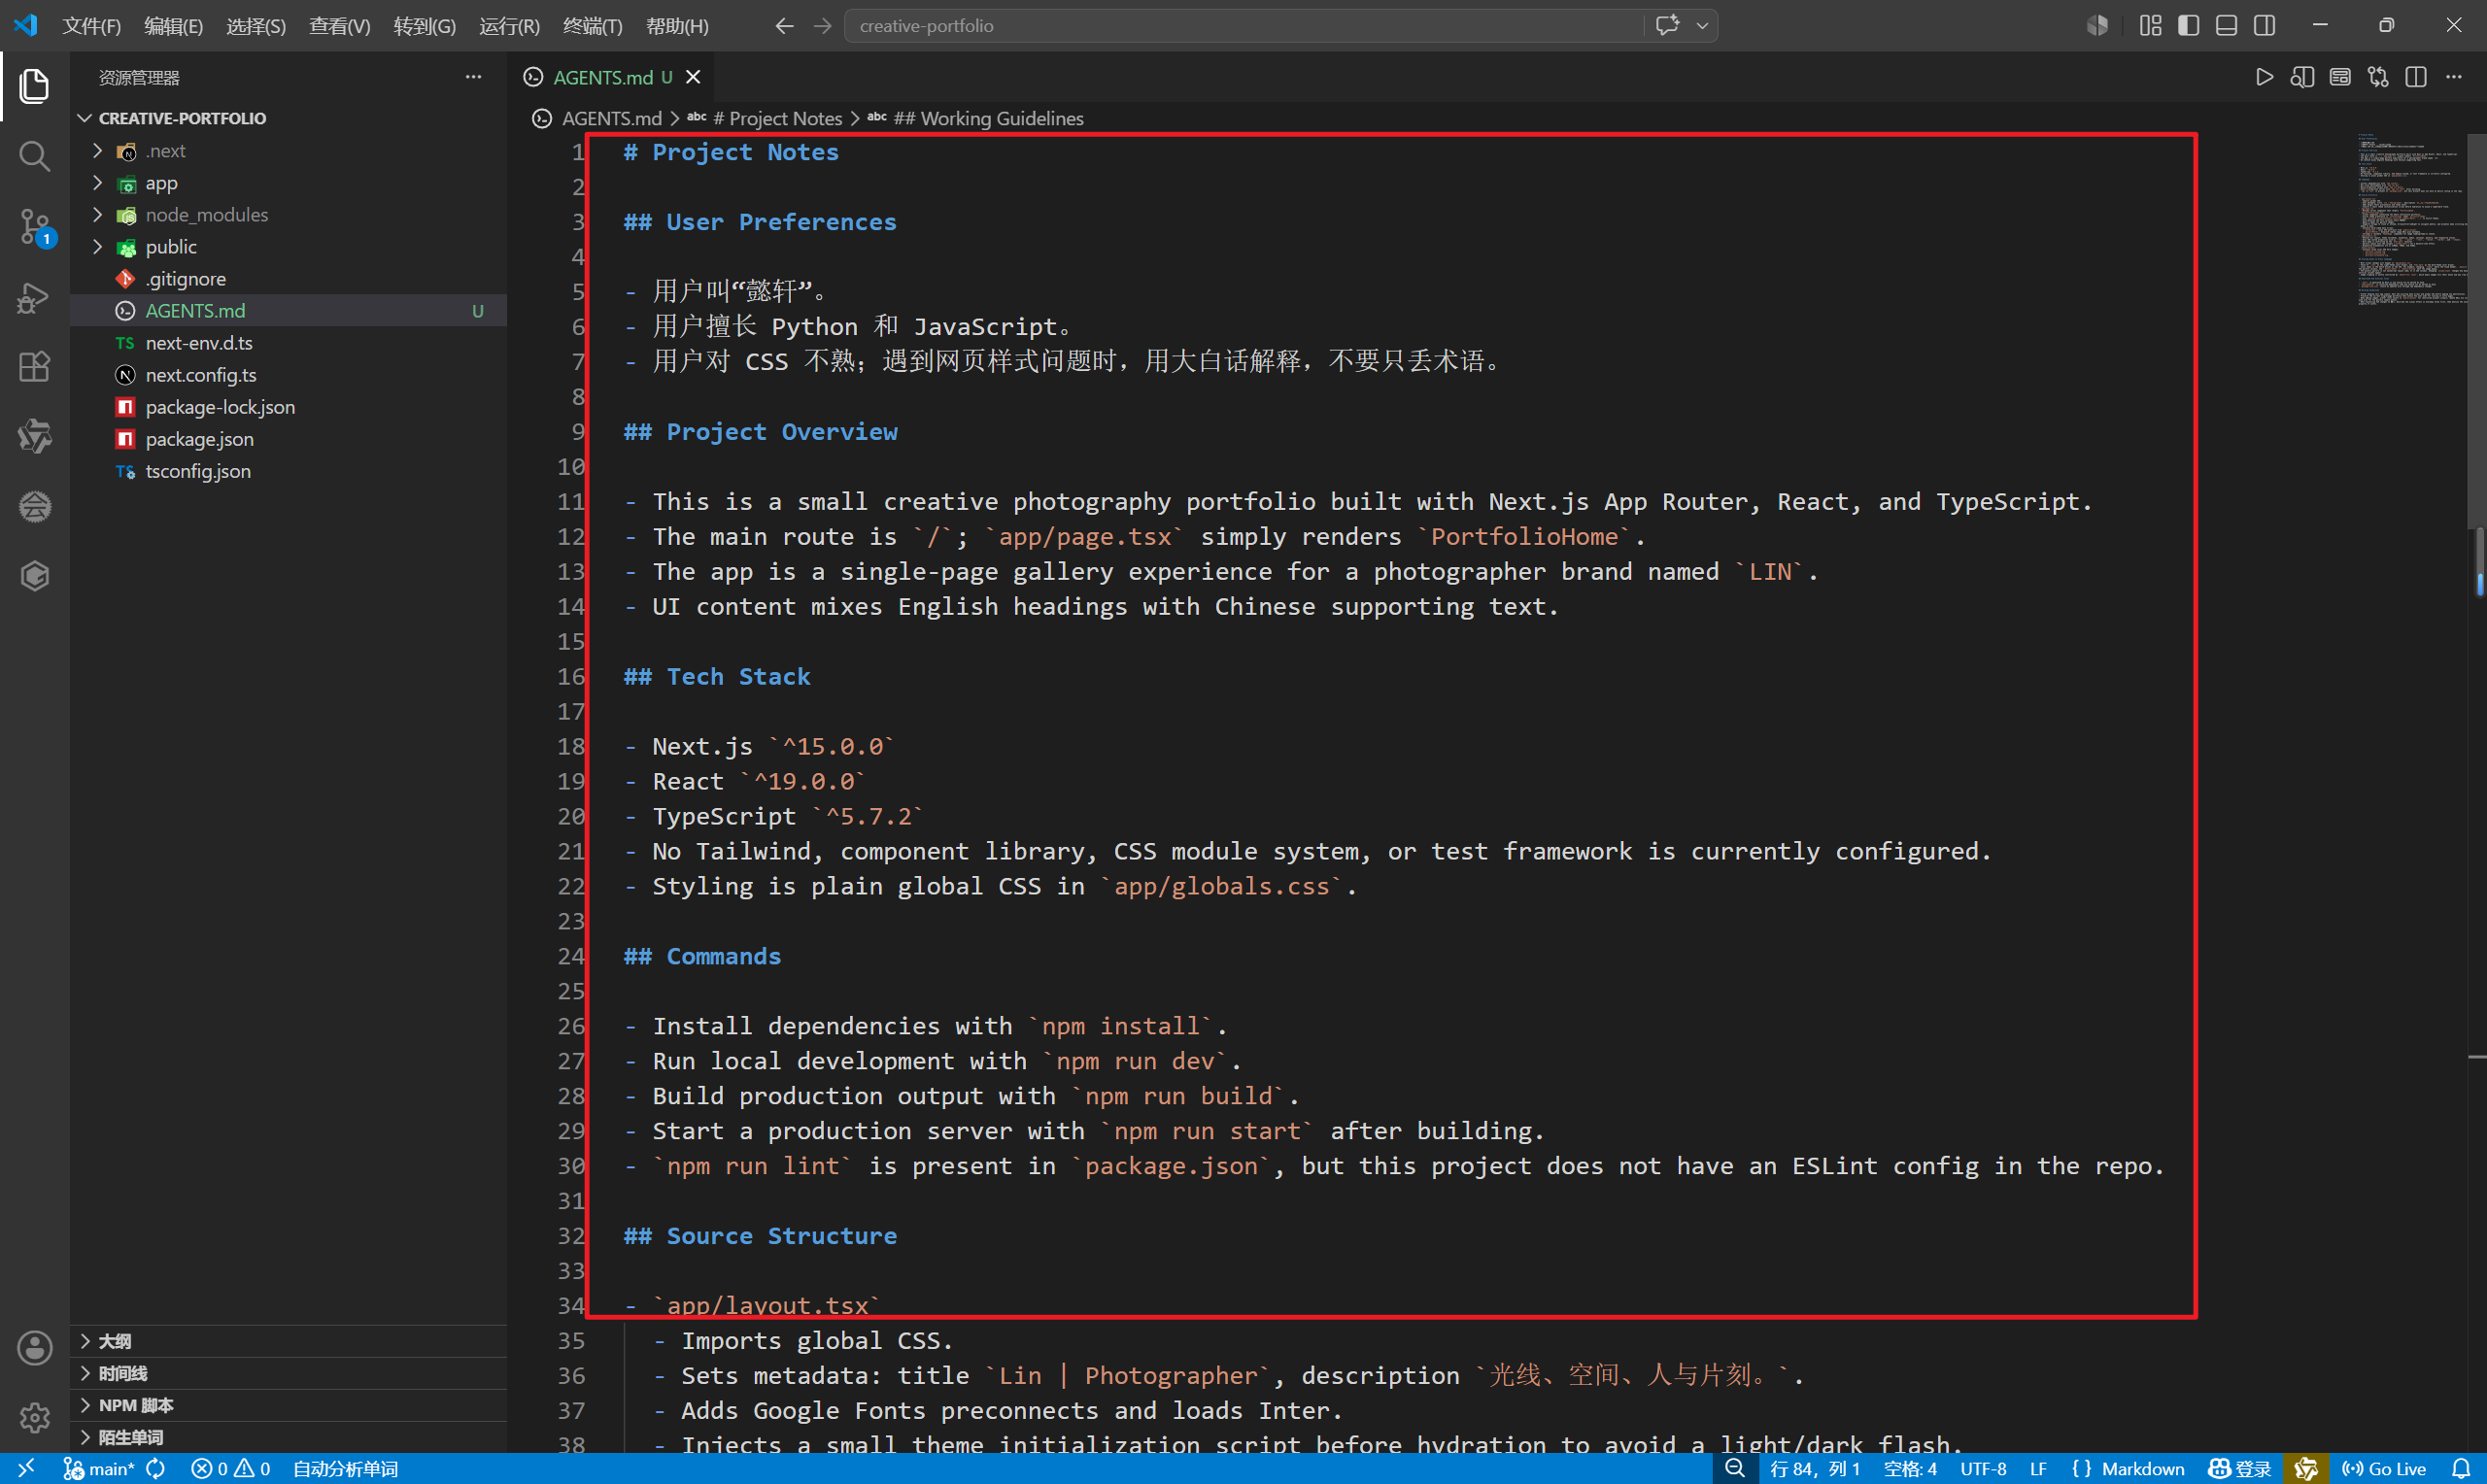The height and width of the screenshot is (1484, 2487).
Task: Open the 文件(F) menu
Action: tap(91, 26)
